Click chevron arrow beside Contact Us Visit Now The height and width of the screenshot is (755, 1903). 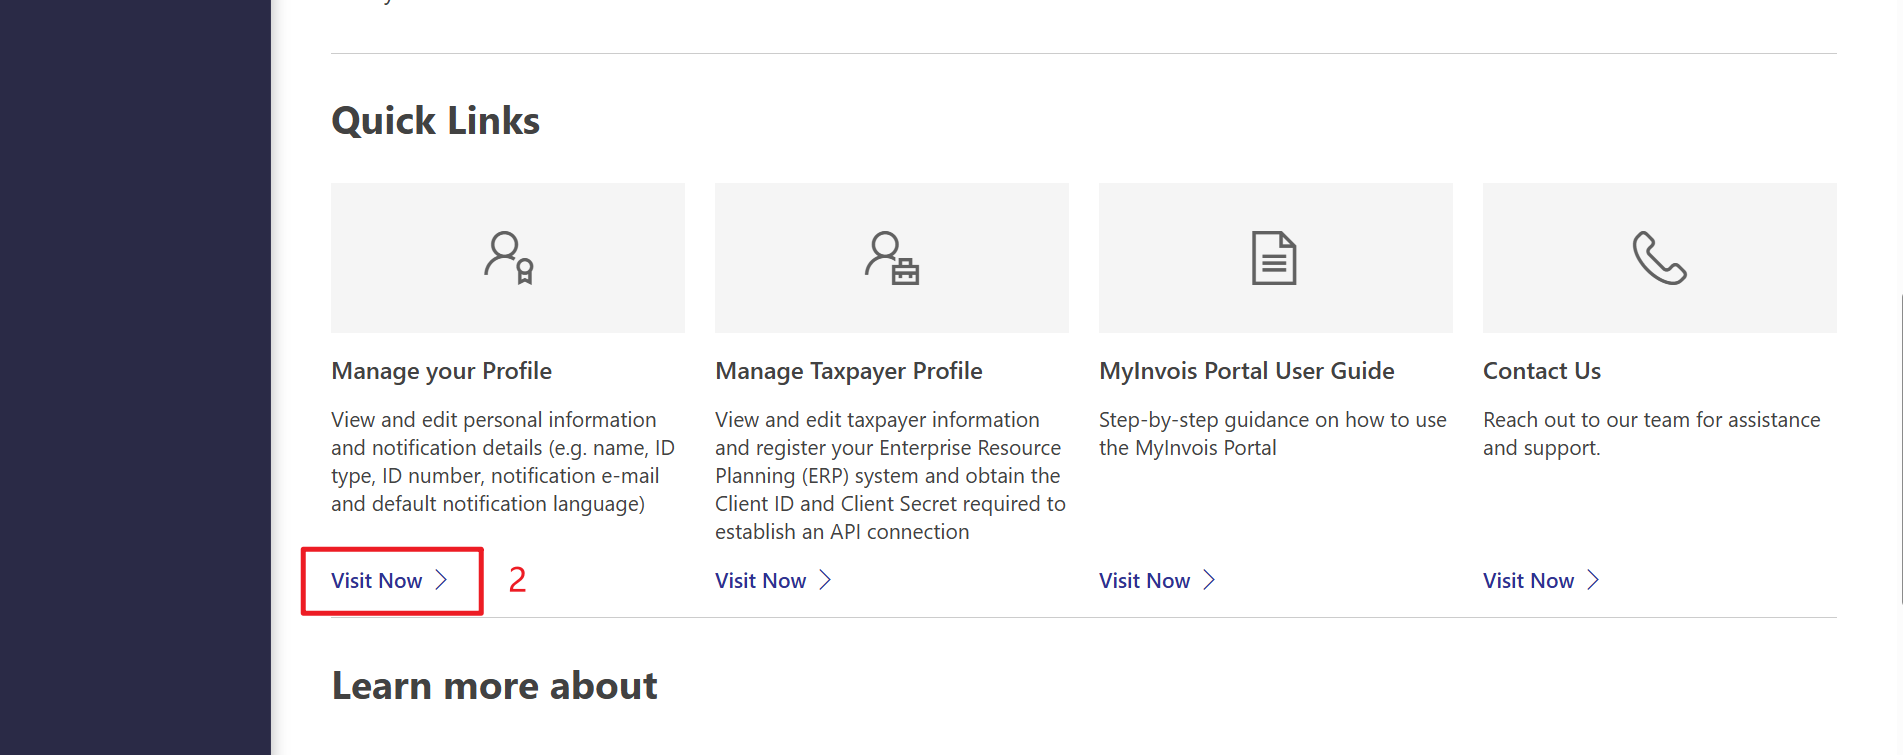click(x=1593, y=580)
